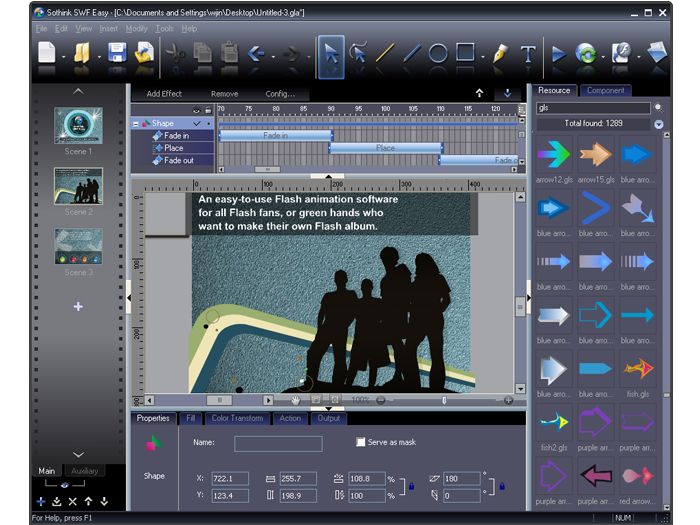Screen dimensions: 700x525
Task: Switch to the Auxiliary tab
Action: pyautogui.click(x=84, y=471)
